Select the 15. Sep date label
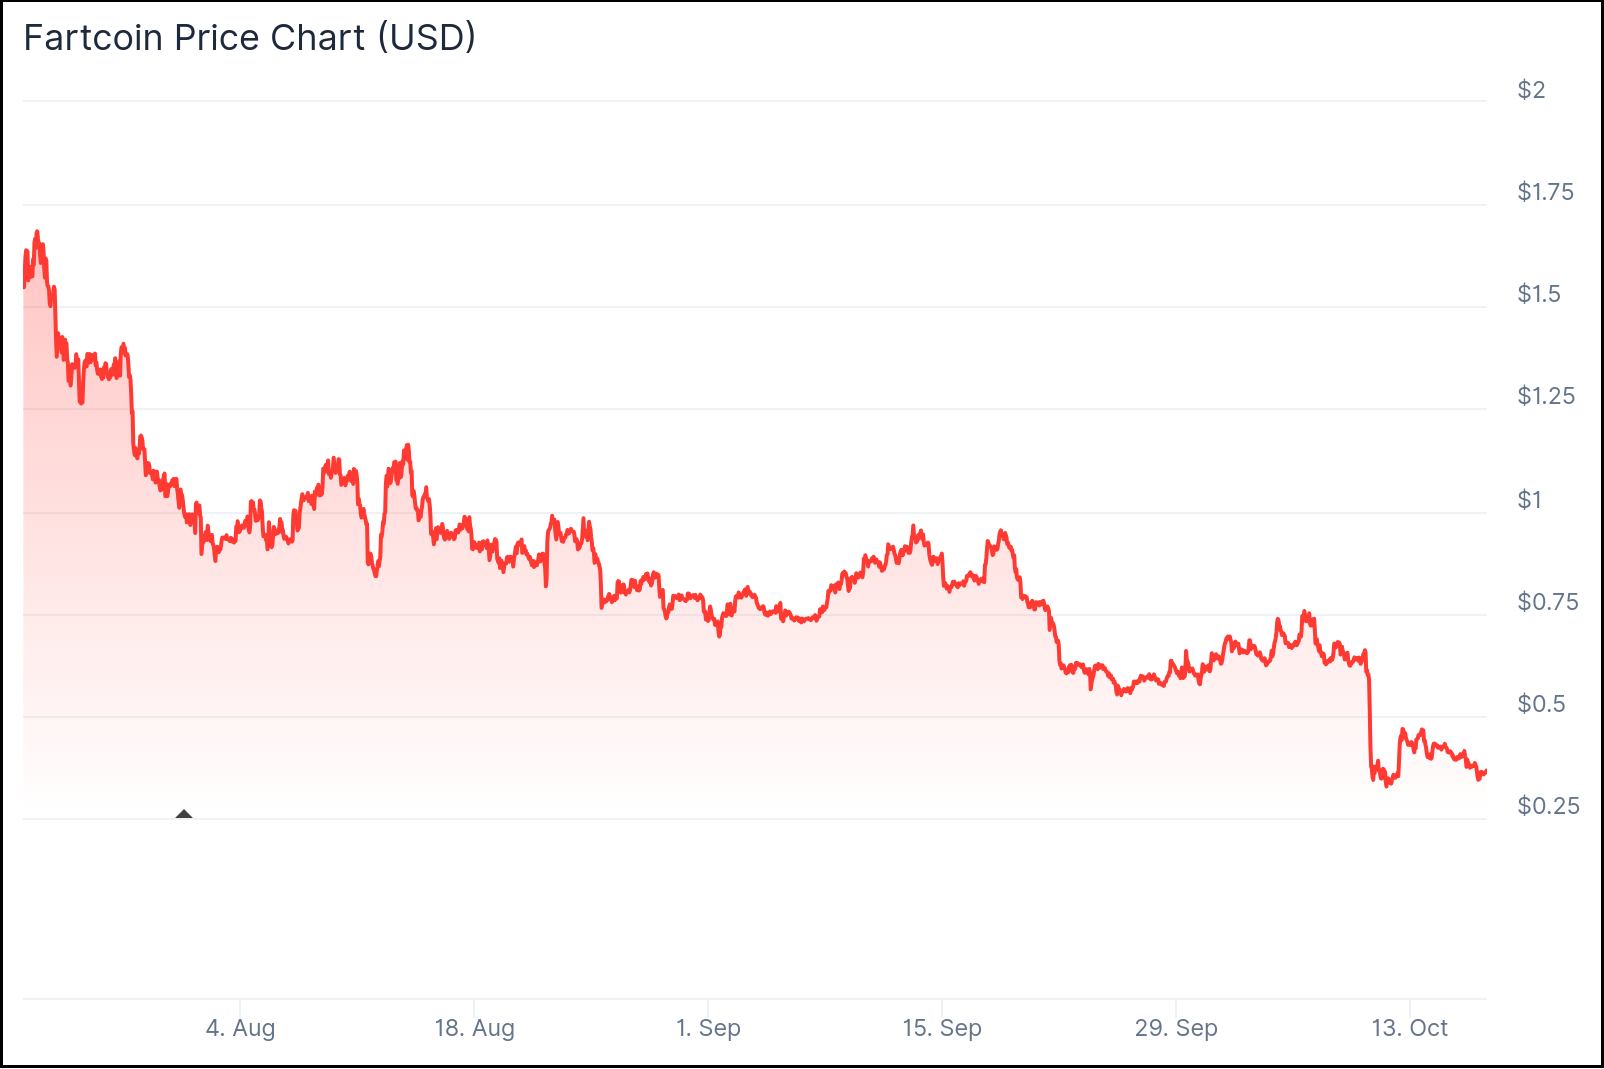Screen dimensions: 1604x1069 click(x=942, y=1028)
